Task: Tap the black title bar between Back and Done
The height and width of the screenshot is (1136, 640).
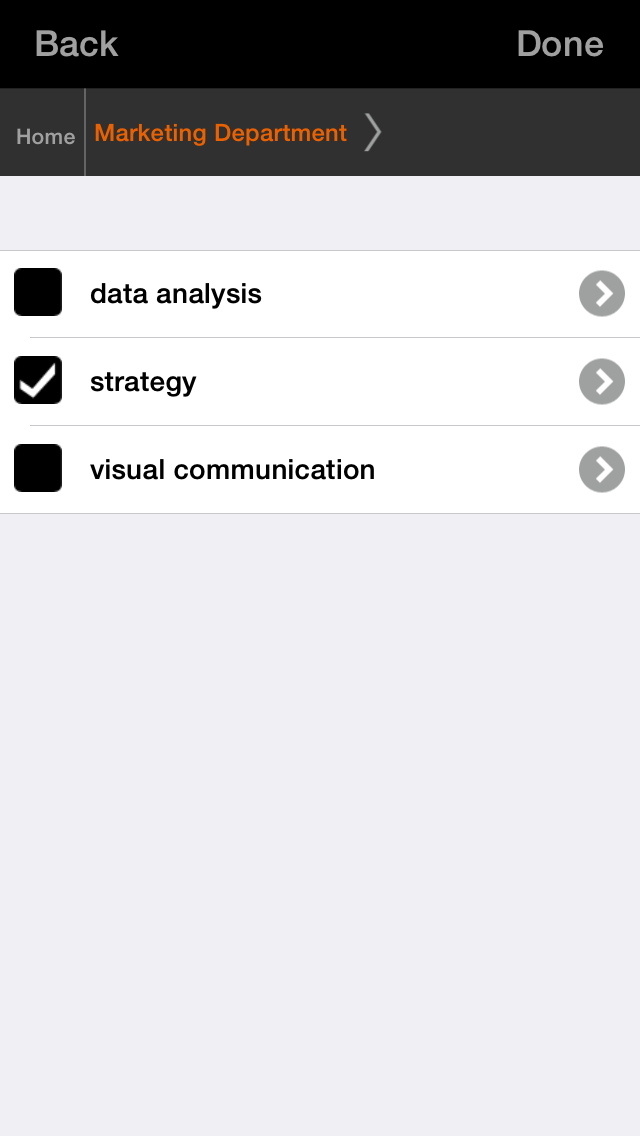Action: [x=320, y=44]
